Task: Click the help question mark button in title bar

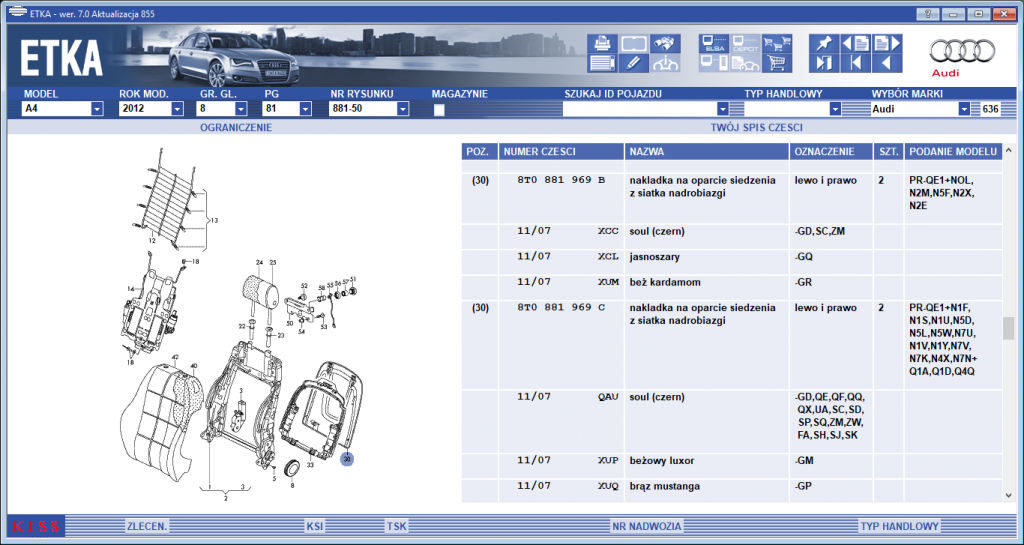Action: click(x=928, y=13)
